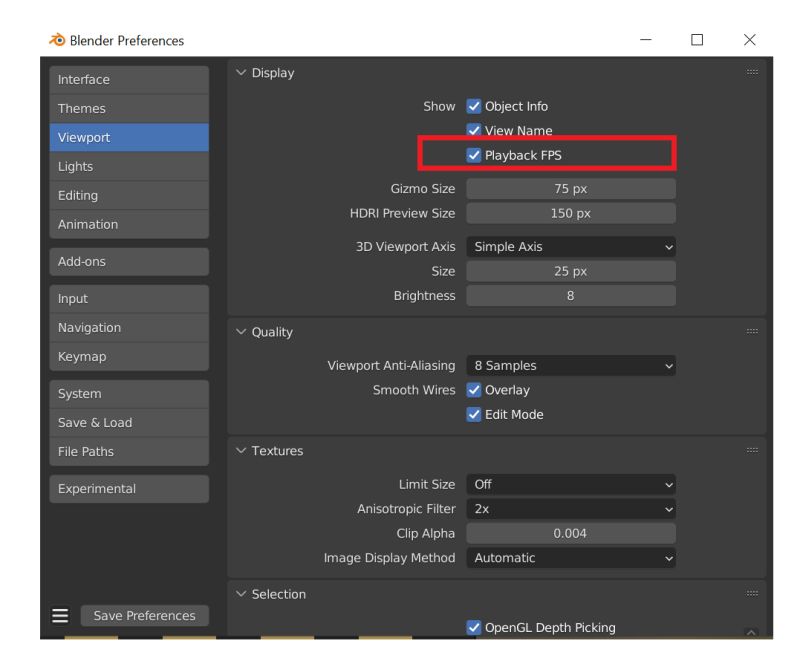Open the Limit Size dropdown

click(571, 485)
